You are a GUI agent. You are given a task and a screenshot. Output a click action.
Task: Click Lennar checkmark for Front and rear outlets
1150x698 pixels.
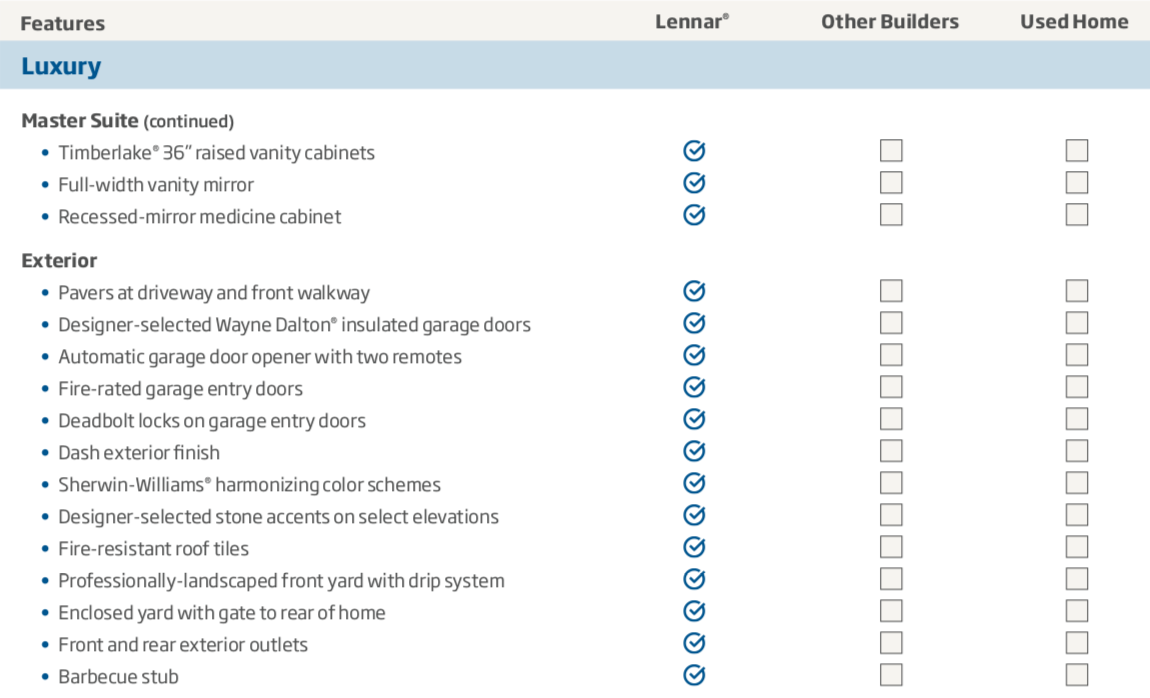click(694, 643)
